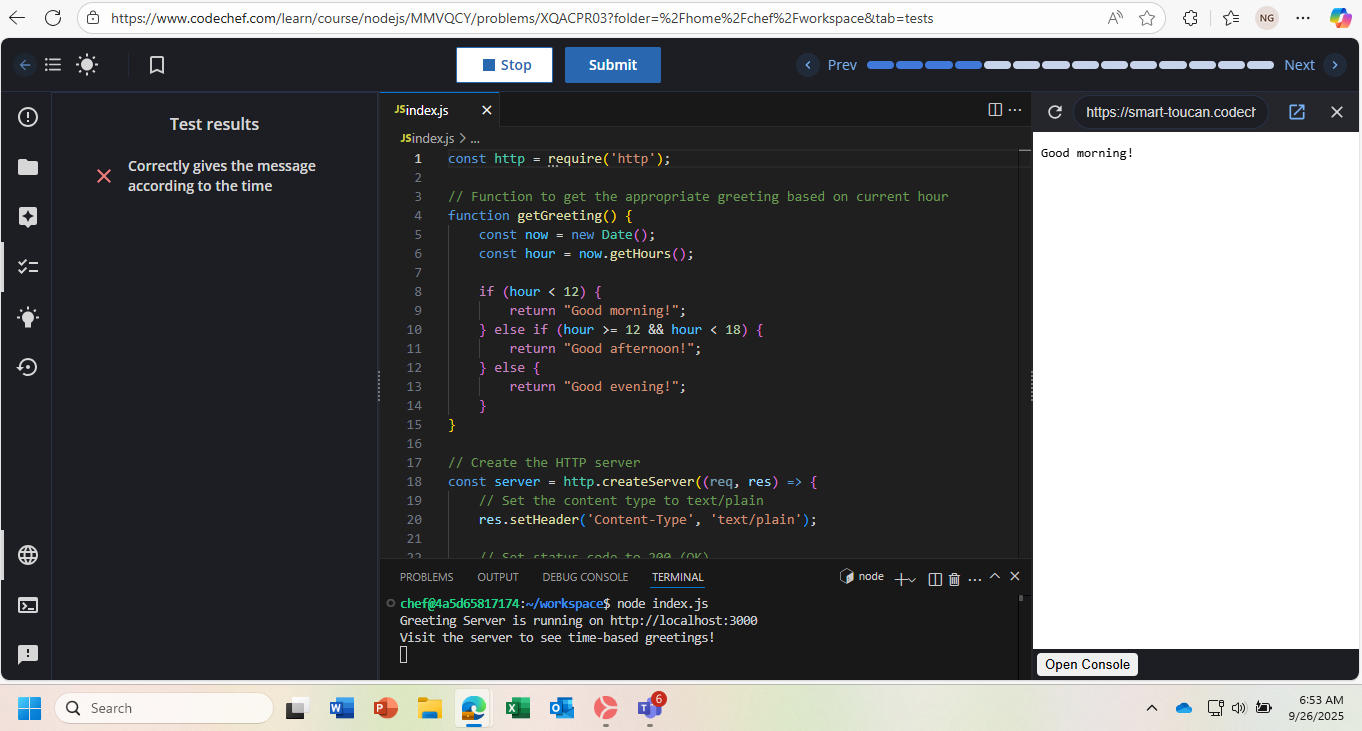Click the terminal input cursor line

point(404,654)
